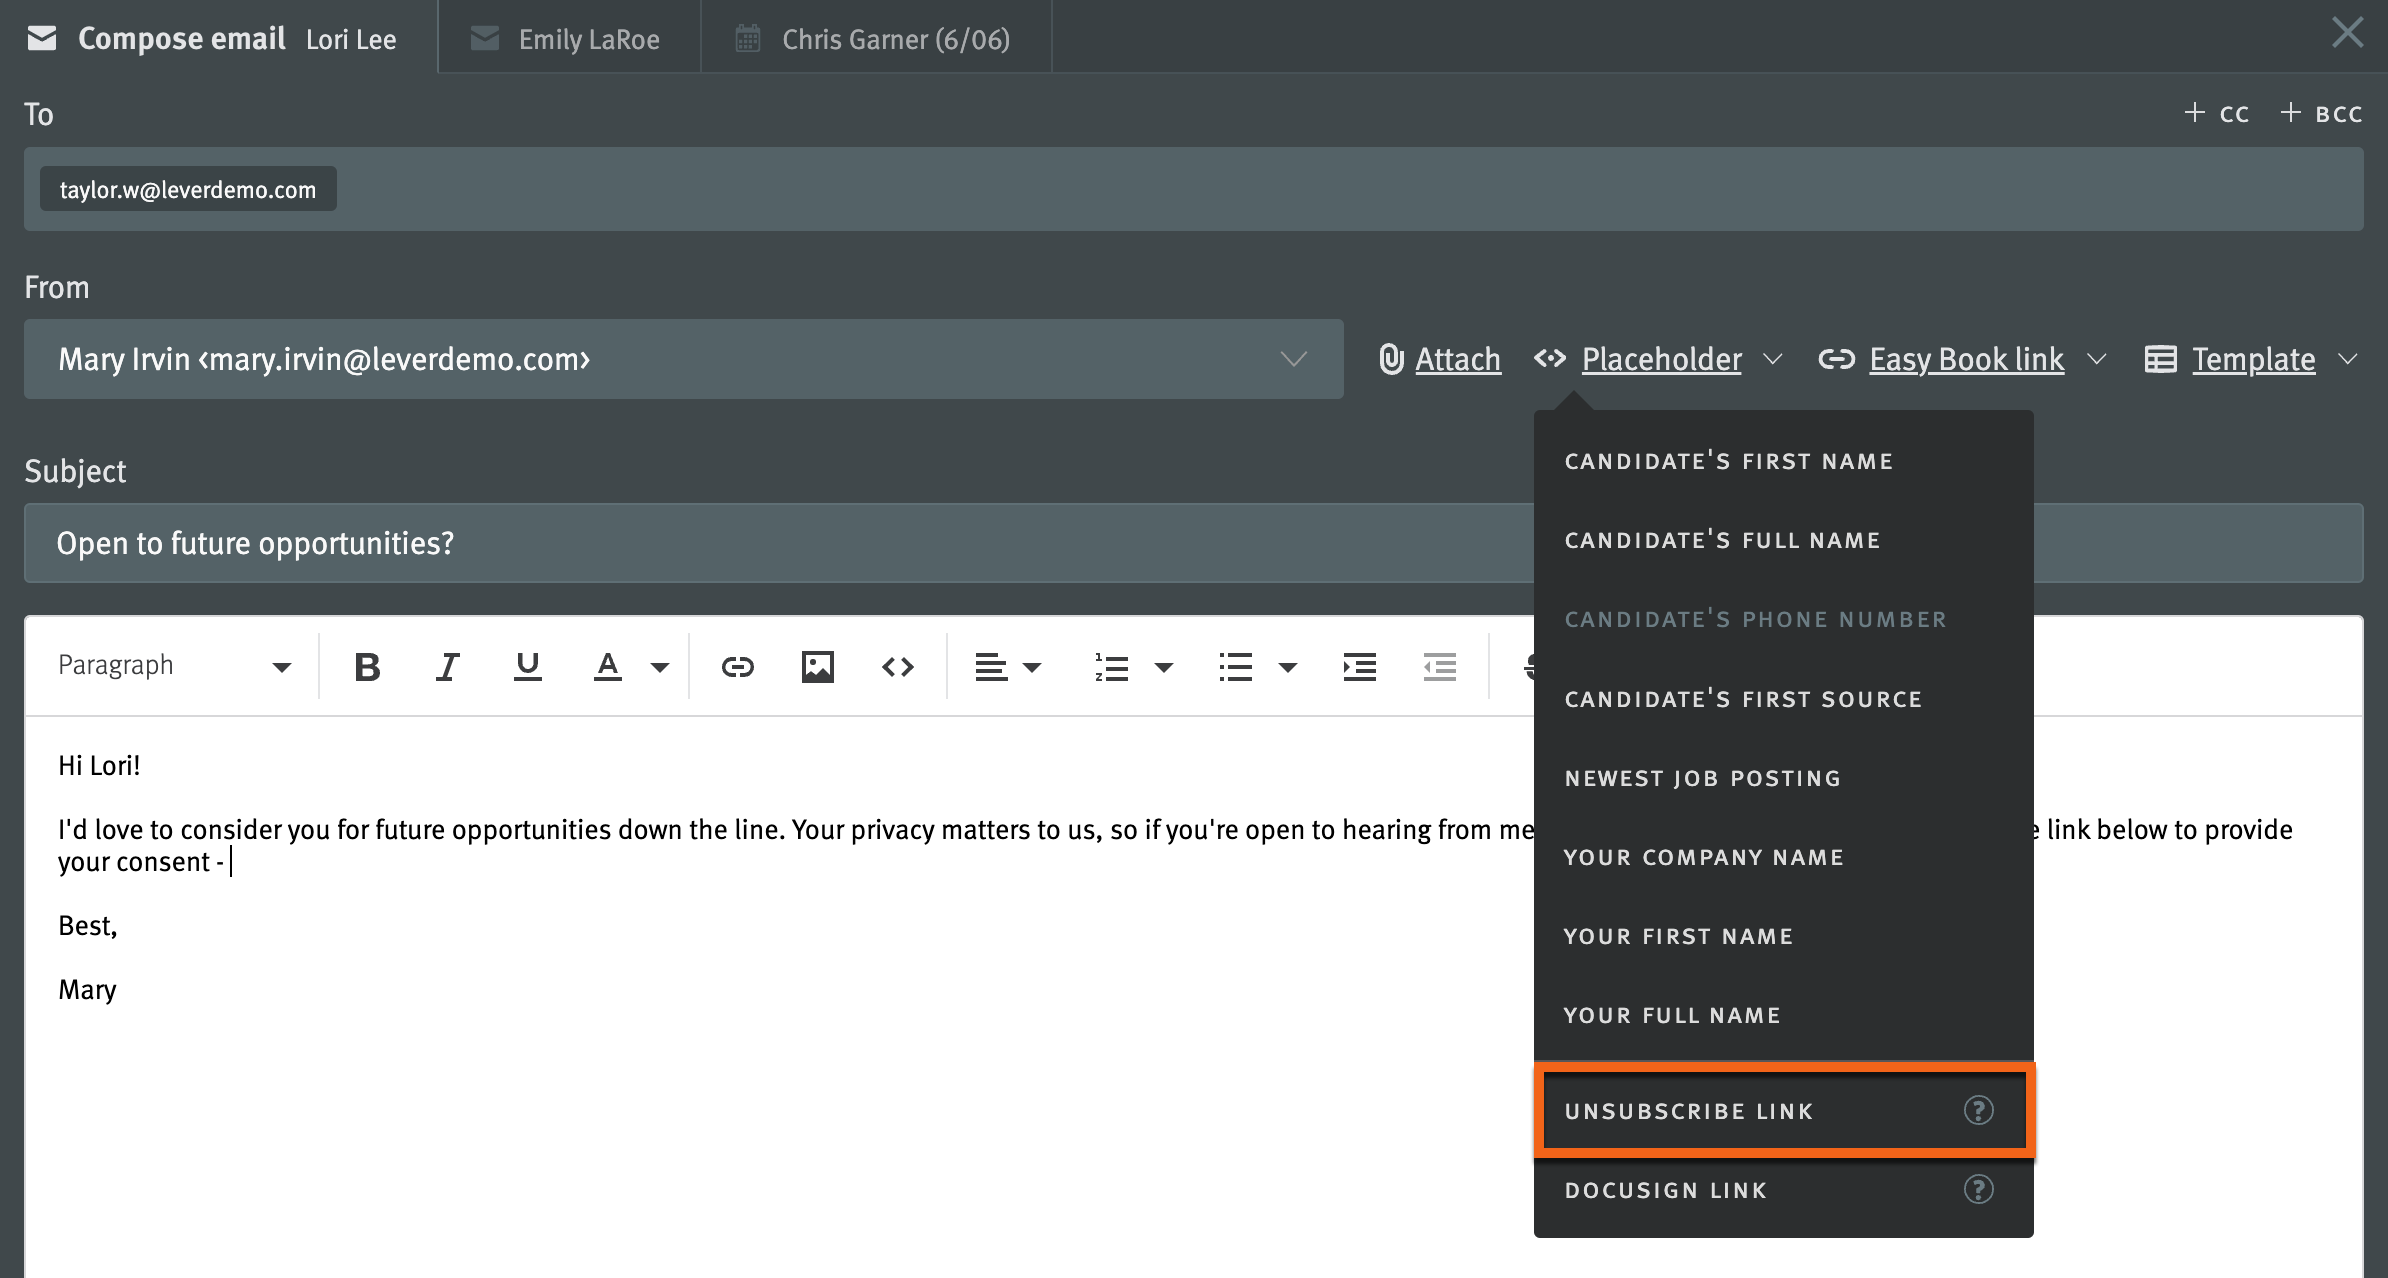
Task: Insert hyperlink using link icon in toolbar
Action: 737,667
